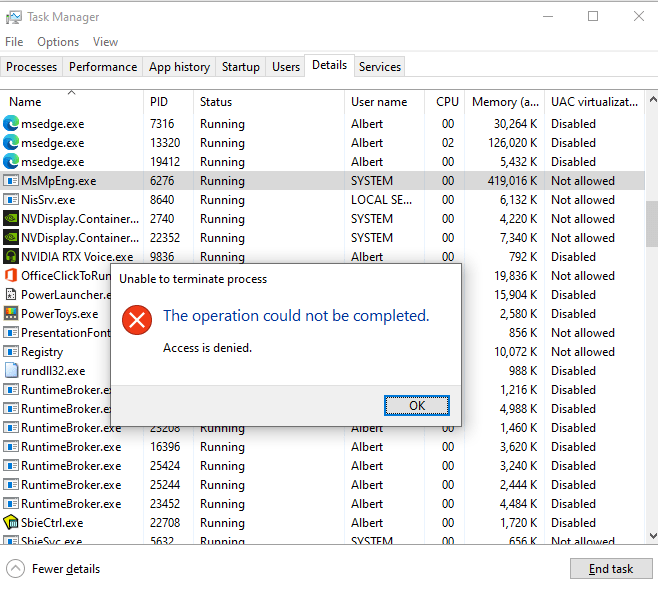Viewport: 658px width, 590px height.
Task: Switch to the App history tab
Action: click(x=179, y=67)
